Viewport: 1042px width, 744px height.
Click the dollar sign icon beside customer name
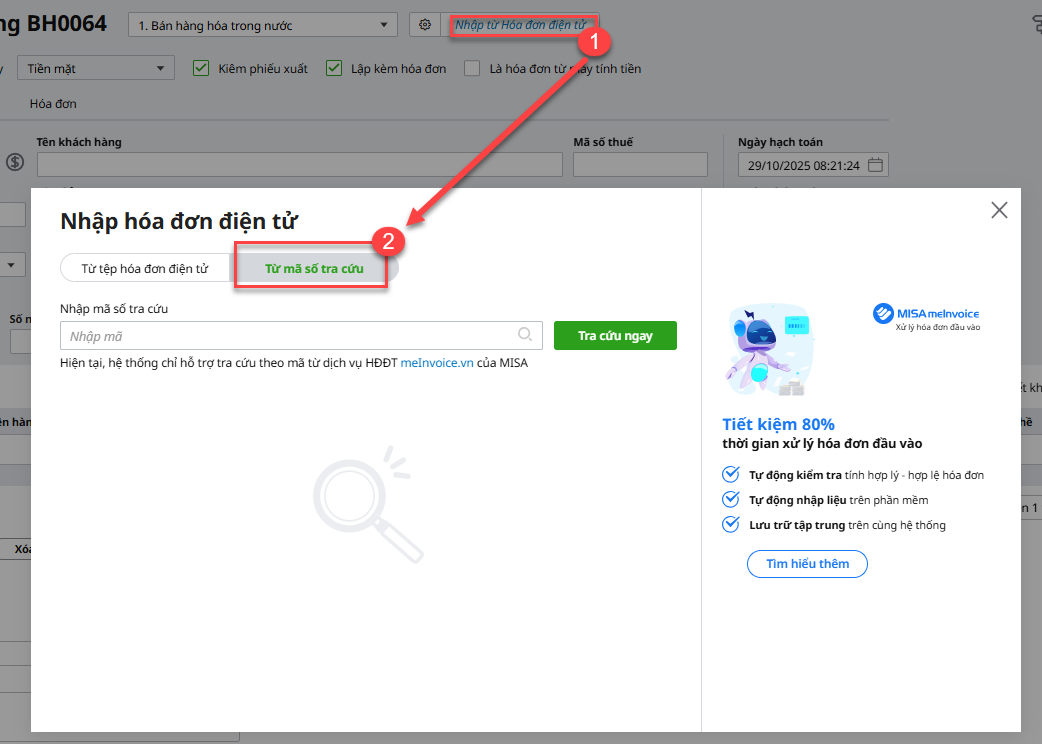point(15,162)
